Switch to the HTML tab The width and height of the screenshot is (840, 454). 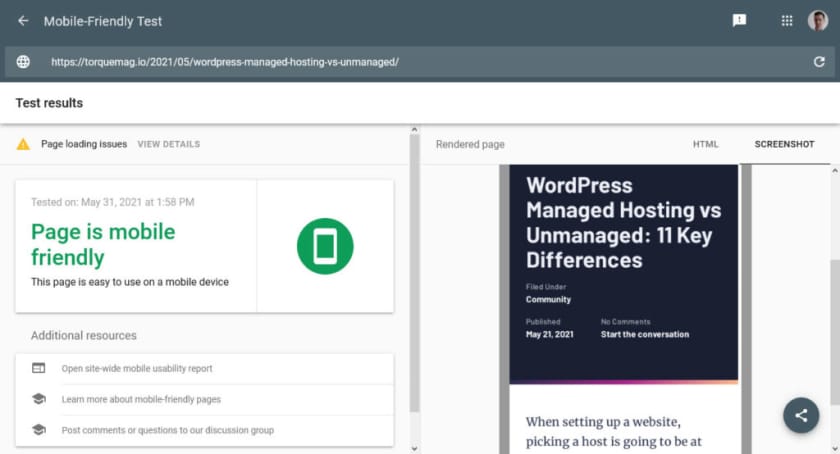pos(706,144)
